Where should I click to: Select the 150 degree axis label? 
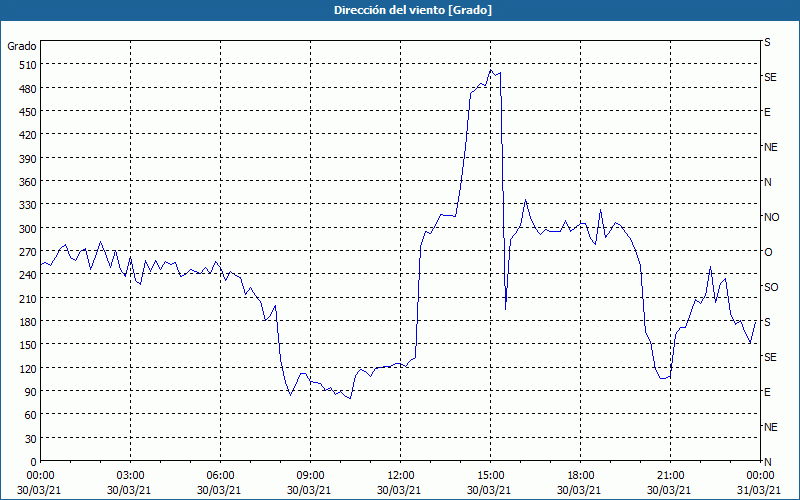coord(28,345)
